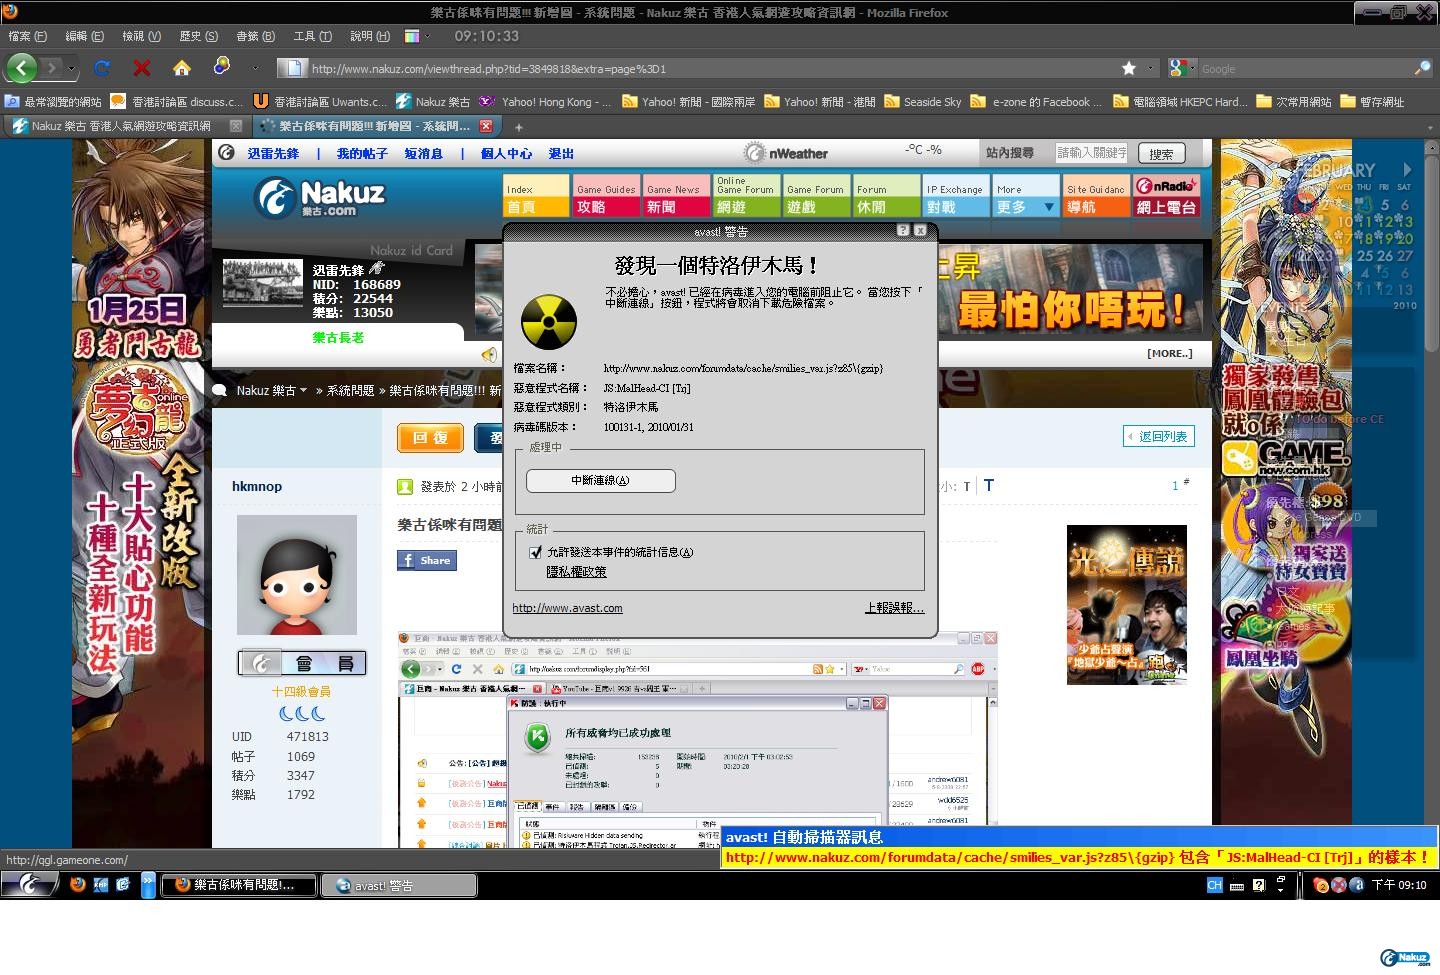
Task: Open the Google search engine selector dropdown
Action: [1193, 68]
